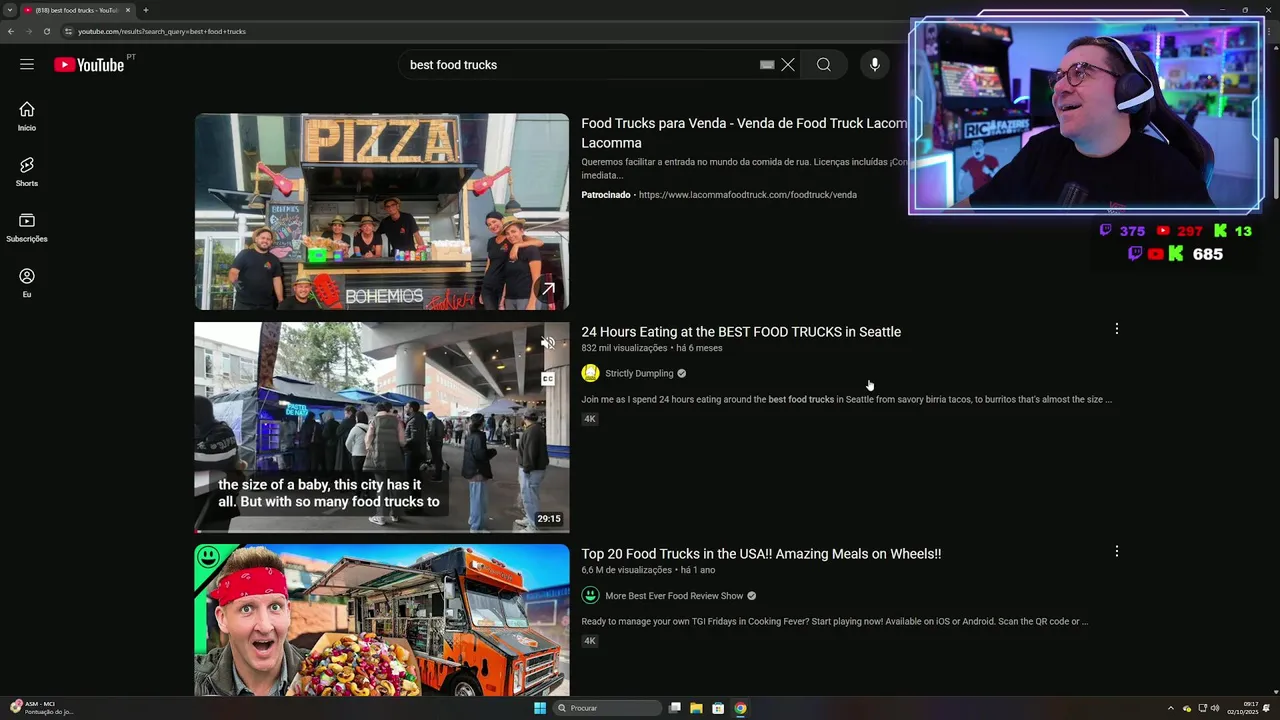The image size is (1280, 720).
Task: Click the 6,6 M de visualizações text
Action: [626, 570]
